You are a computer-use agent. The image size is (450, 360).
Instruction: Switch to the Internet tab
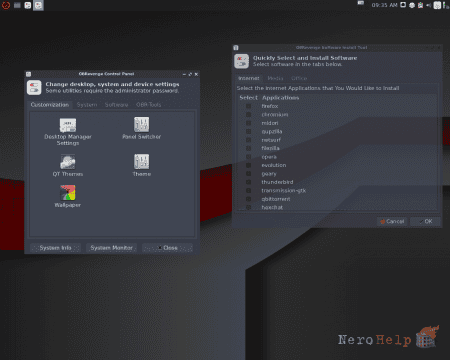click(249, 78)
